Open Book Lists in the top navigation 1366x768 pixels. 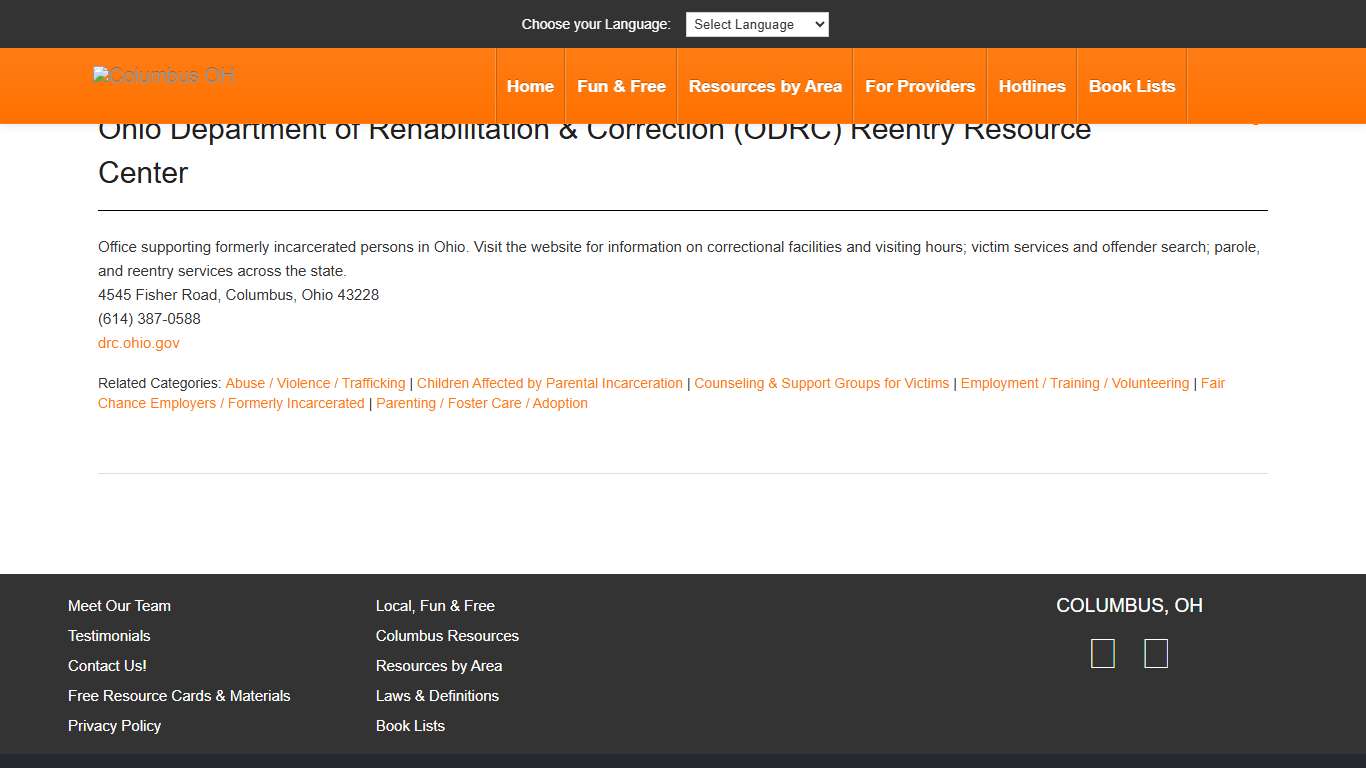[1131, 86]
